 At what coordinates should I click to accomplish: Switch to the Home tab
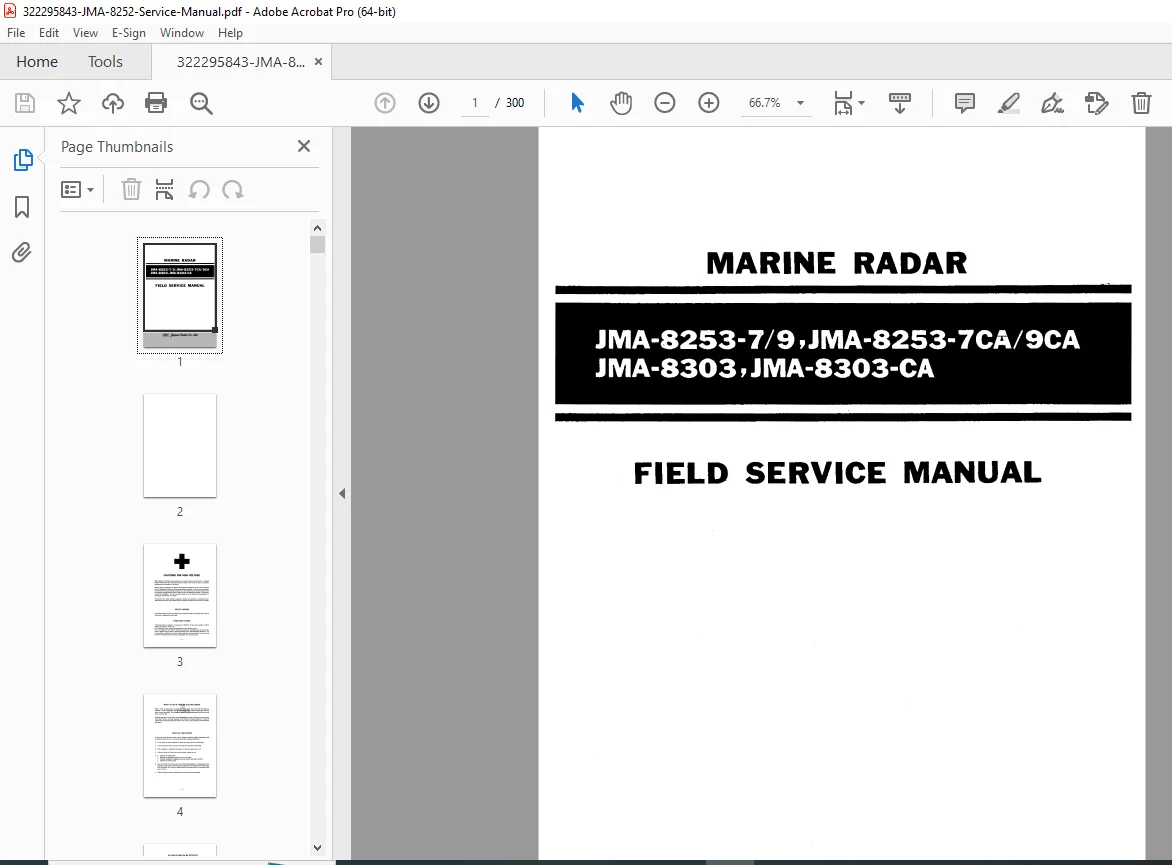pyautogui.click(x=37, y=62)
